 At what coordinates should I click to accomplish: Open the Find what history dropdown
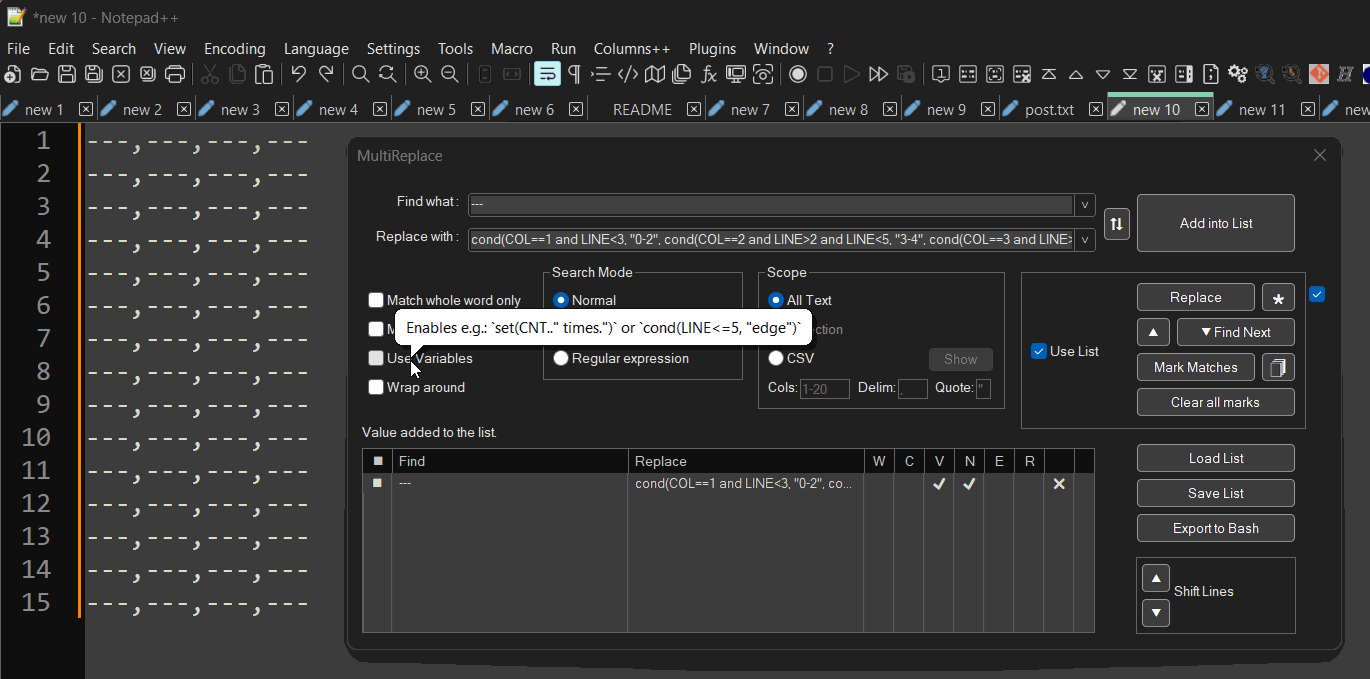pyautogui.click(x=1084, y=204)
